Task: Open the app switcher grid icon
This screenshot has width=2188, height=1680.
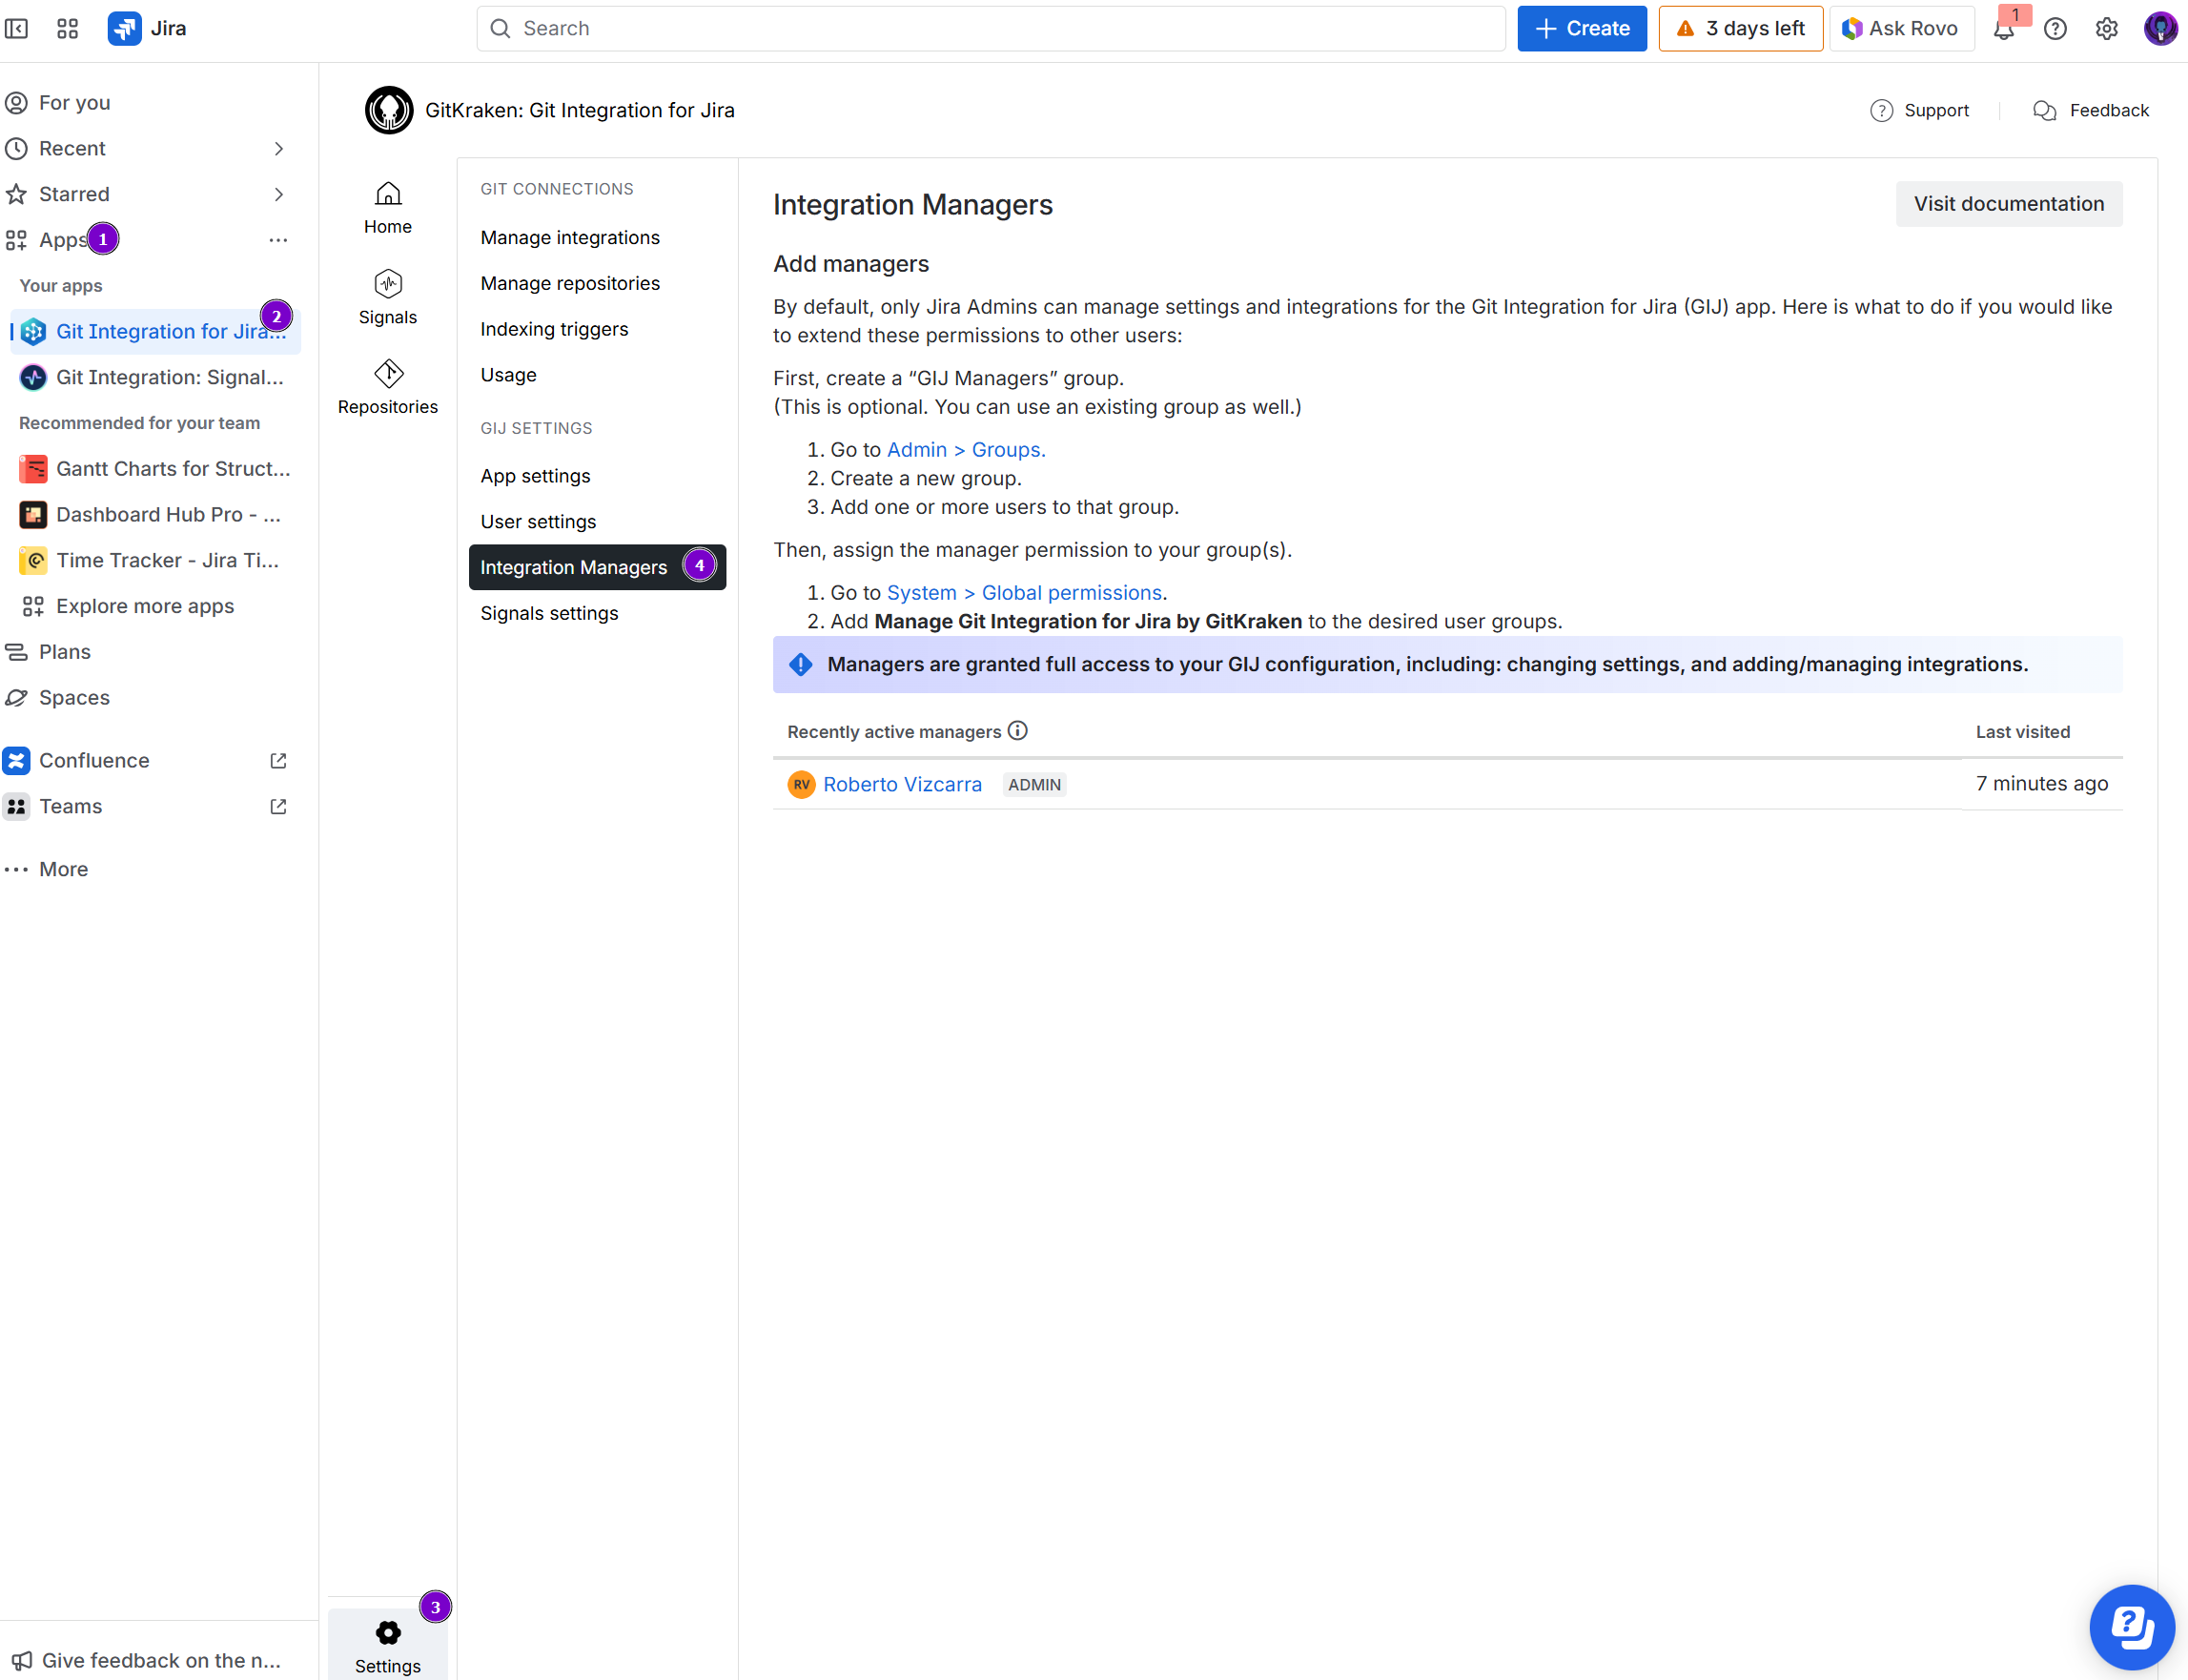Action: pyautogui.click(x=67, y=28)
